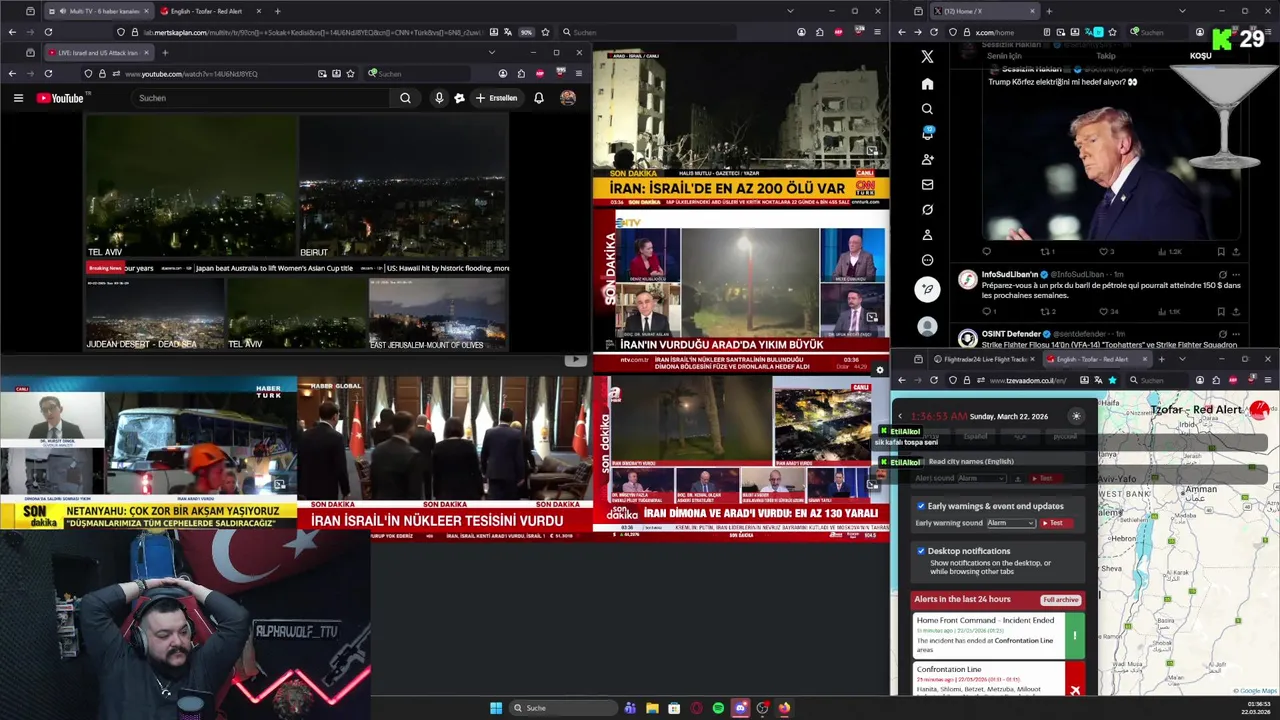
Task: Open InfoSudLiban post more options dots
Action: [1236, 274]
